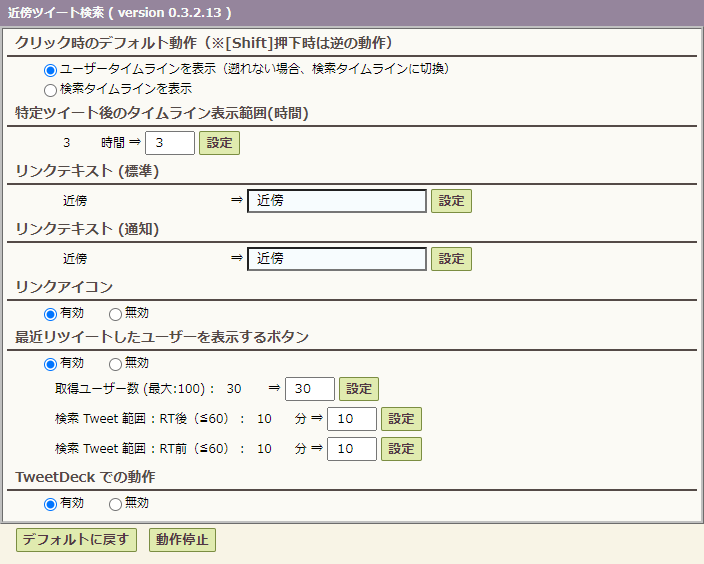Click the RT後 minutes input field
This screenshot has height=564, width=704.
point(352,419)
